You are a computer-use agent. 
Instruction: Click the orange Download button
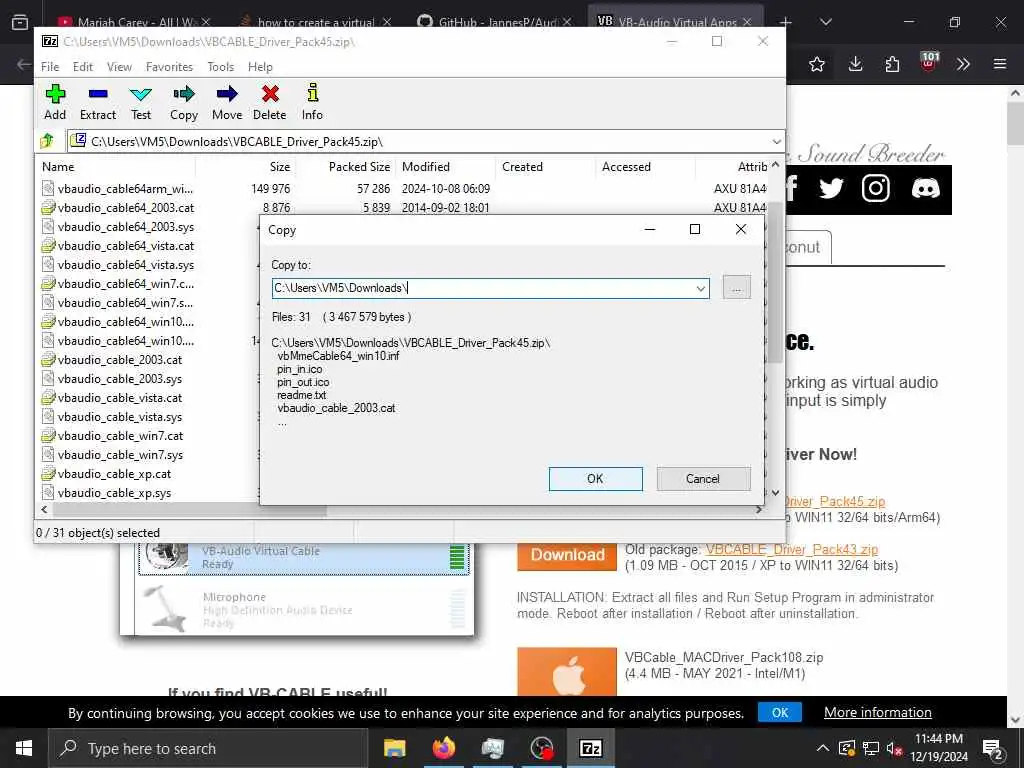point(567,555)
